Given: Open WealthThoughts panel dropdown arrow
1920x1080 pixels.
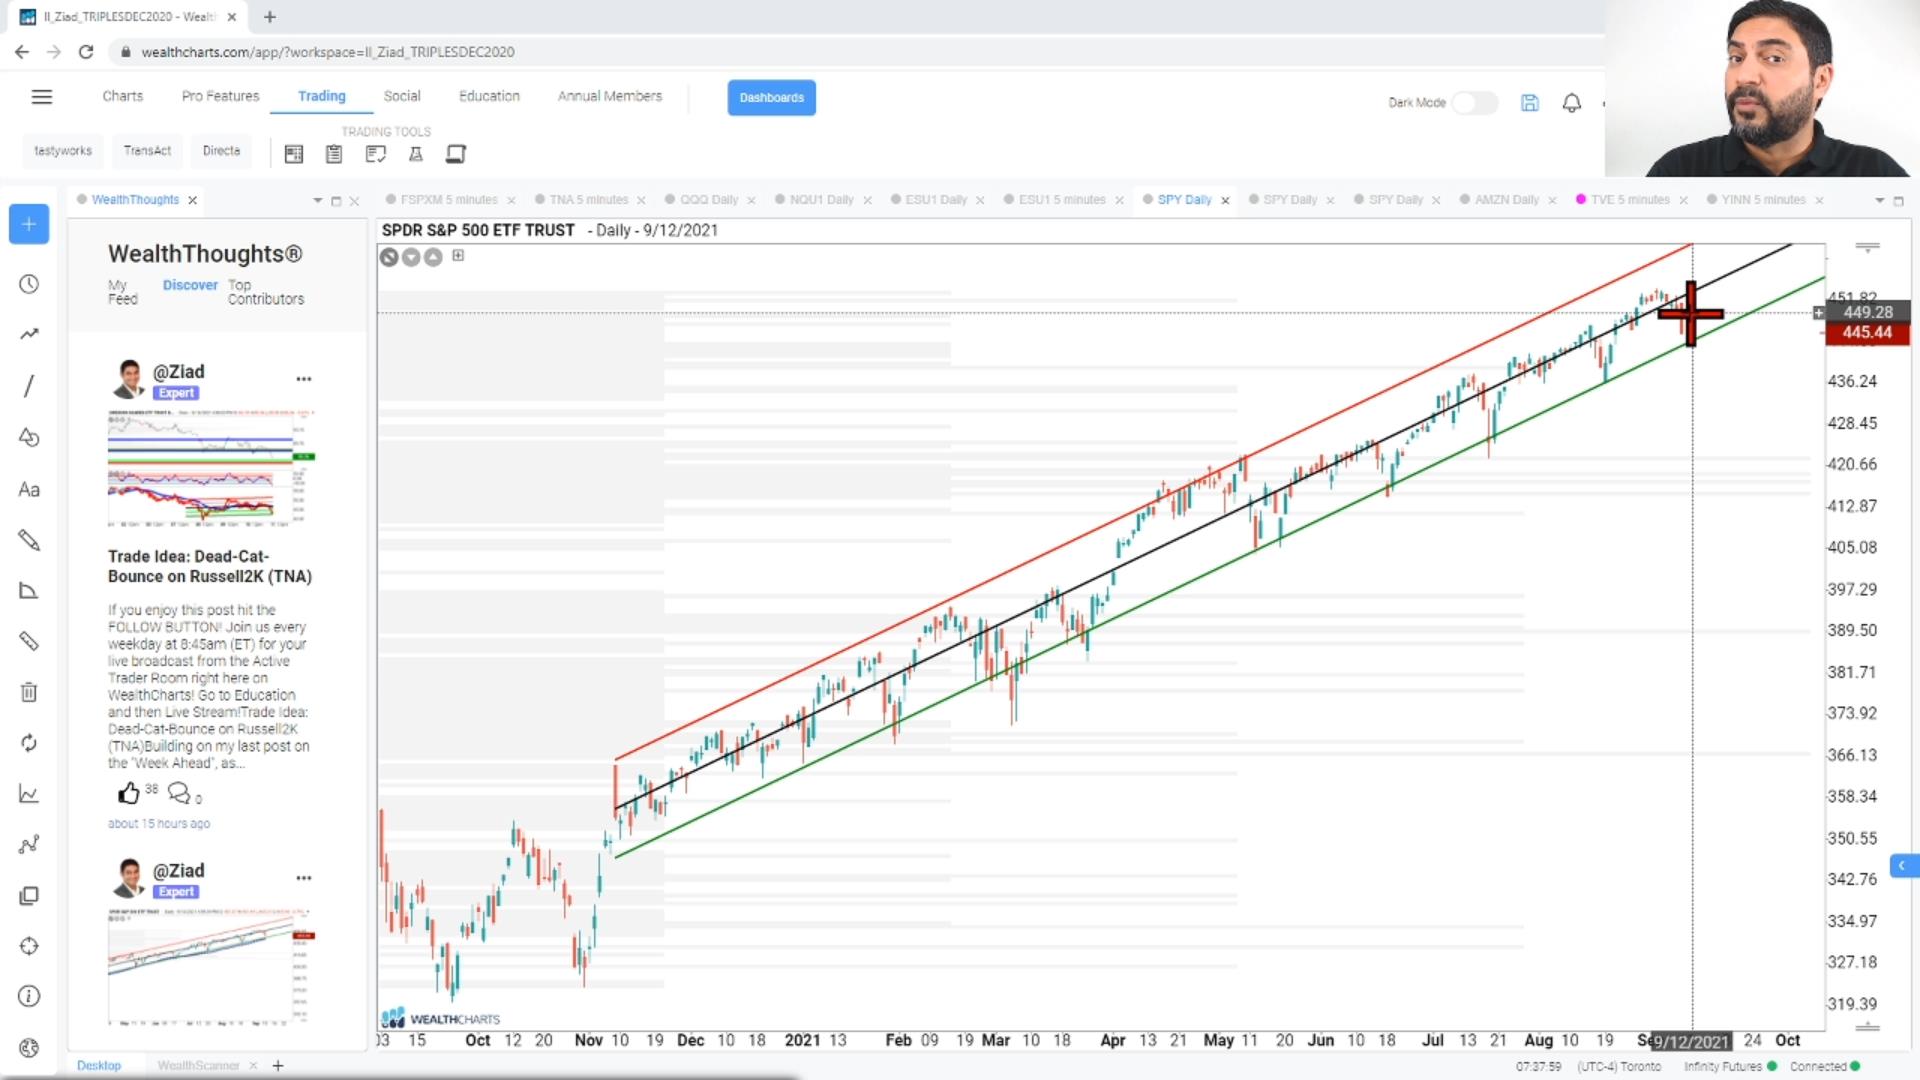Looking at the screenshot, I should pos(318,201).
